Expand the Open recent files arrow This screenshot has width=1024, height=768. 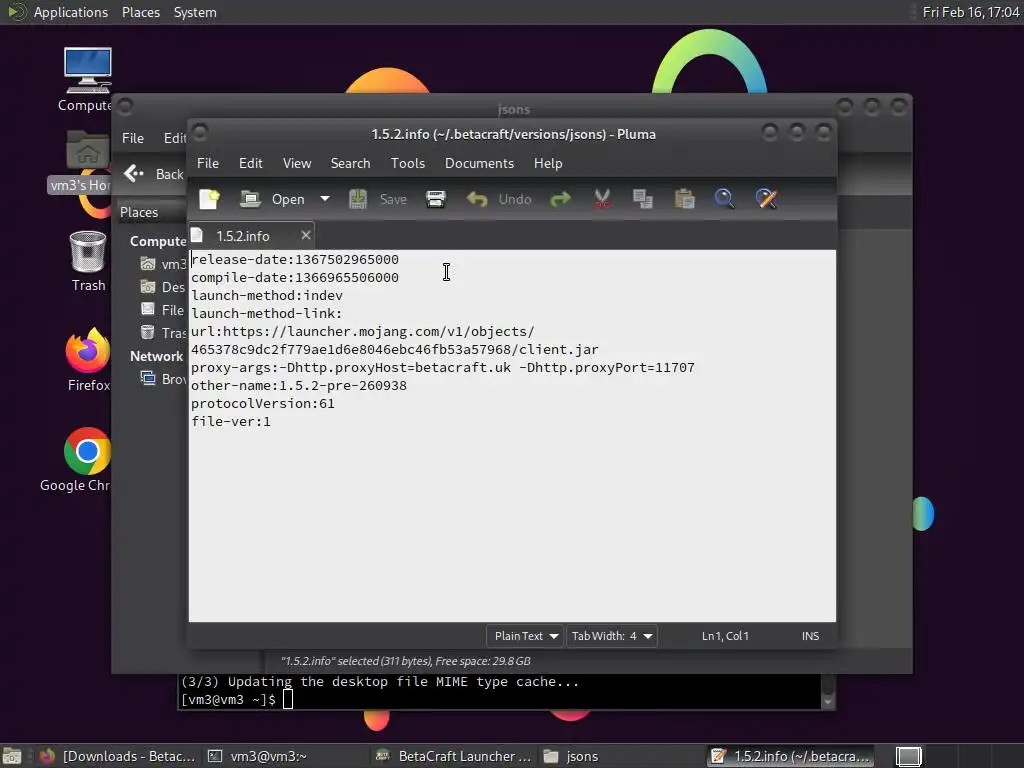click(x=325, y=199)
